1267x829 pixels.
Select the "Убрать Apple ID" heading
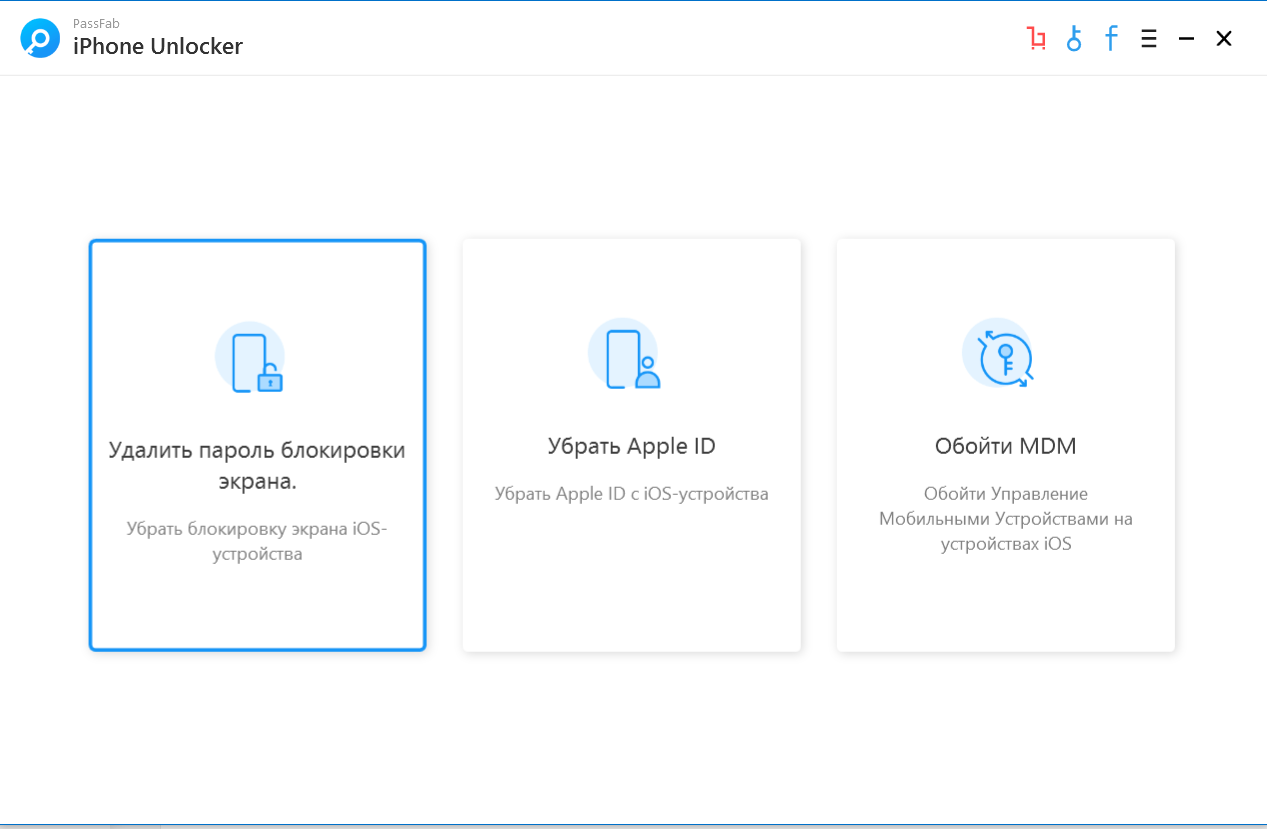[x=631, y=446]
